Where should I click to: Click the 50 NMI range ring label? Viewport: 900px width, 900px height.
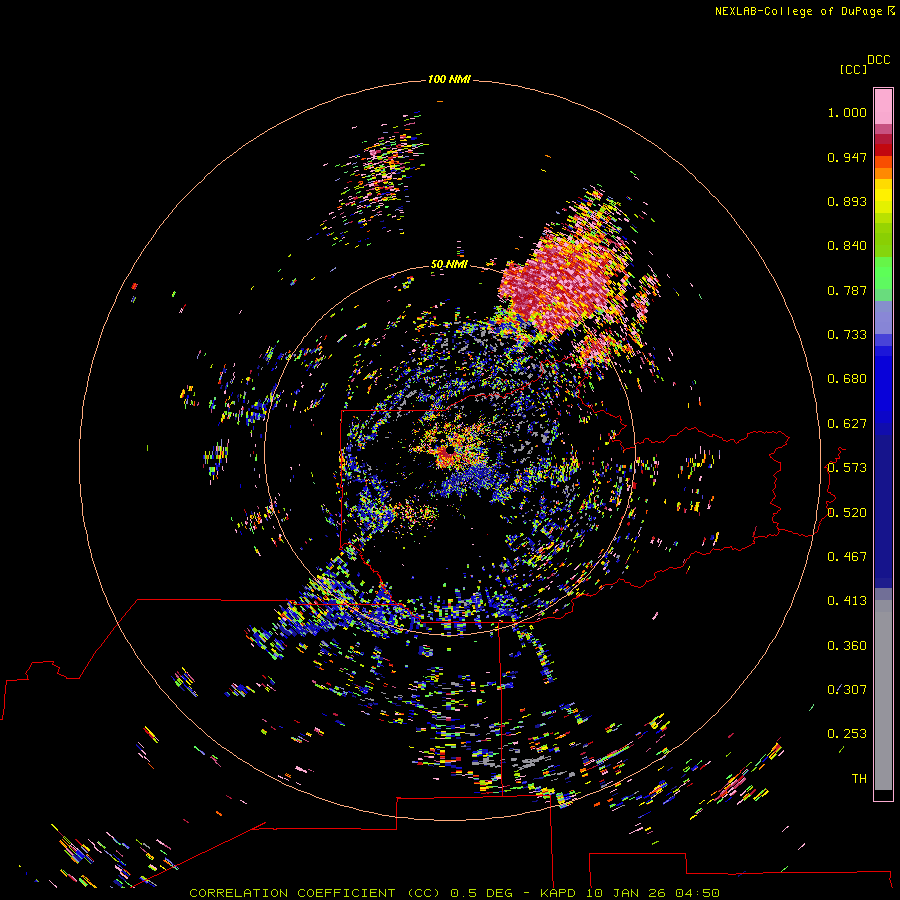pyautogui.click(x=449, y=264)
